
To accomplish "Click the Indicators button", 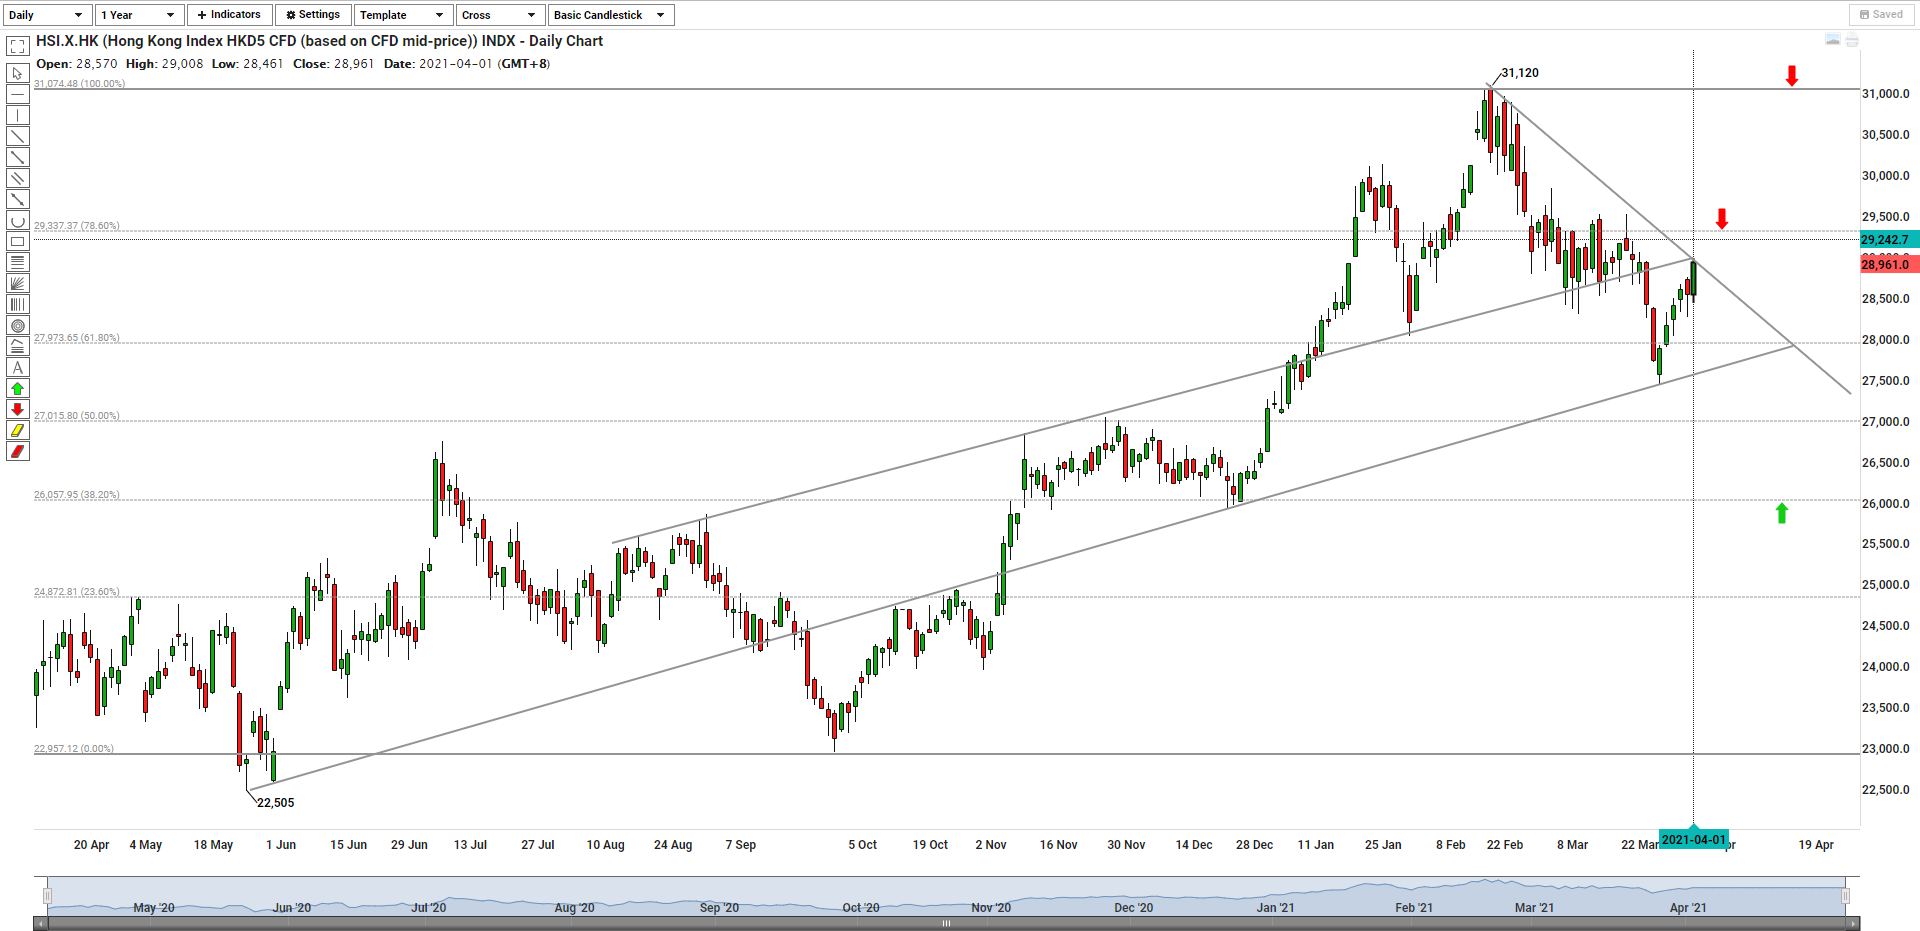I will coord(229,15).
